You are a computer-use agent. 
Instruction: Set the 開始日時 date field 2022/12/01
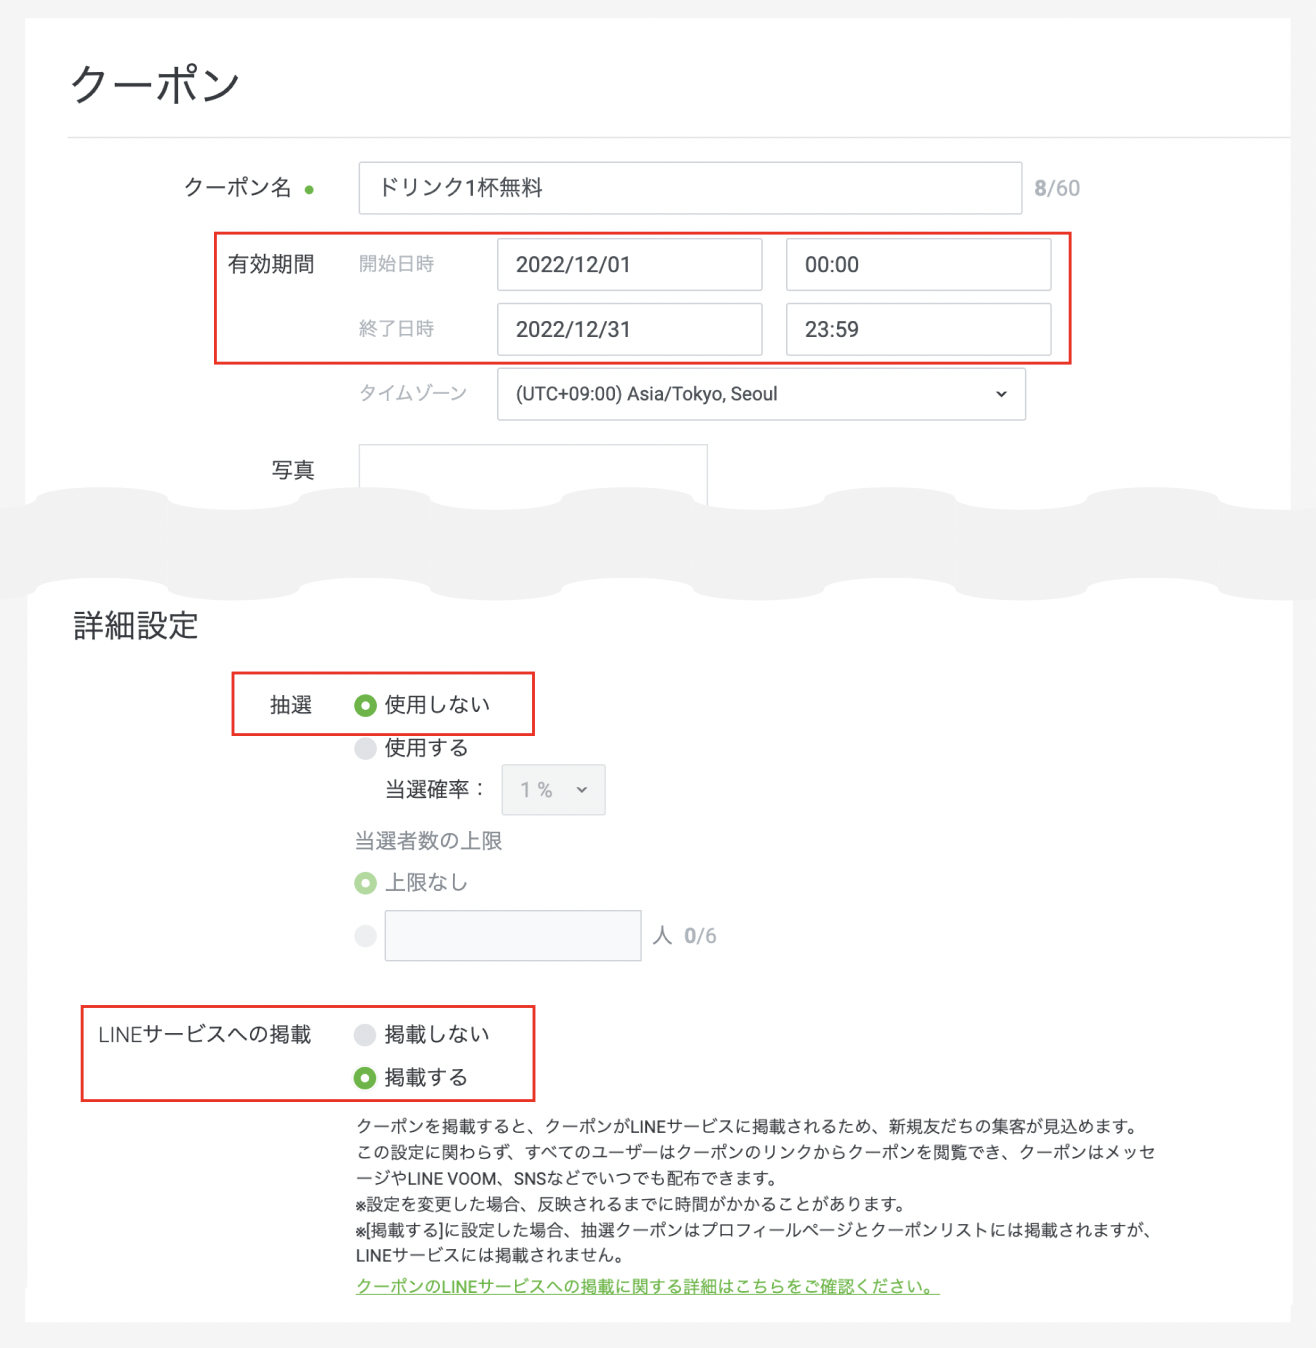pyautogui.click(x=629, y=265)
